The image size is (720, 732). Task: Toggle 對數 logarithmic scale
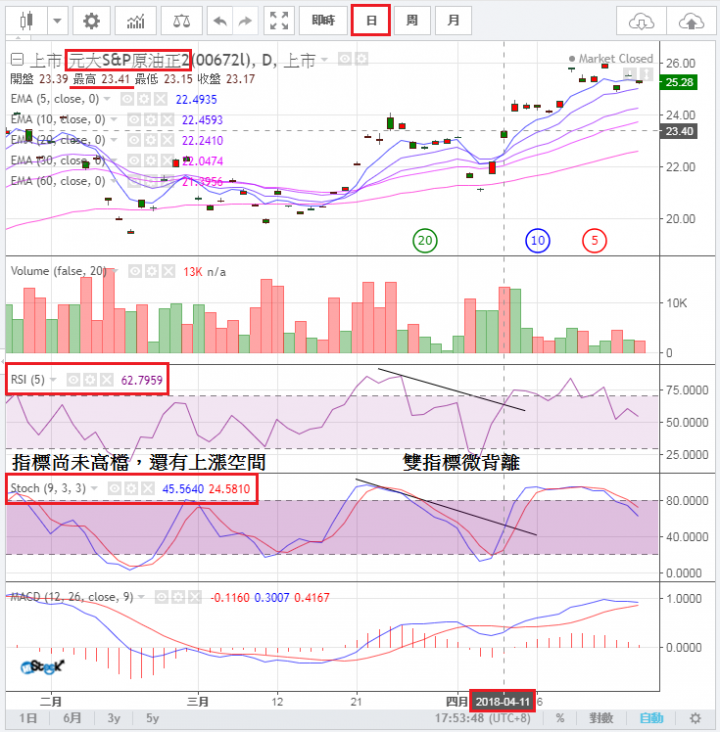(x=601, y=718)
